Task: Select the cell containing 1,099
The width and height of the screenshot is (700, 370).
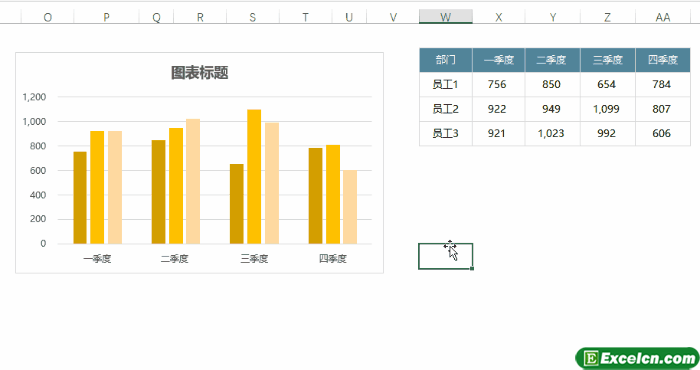Action: (608, 109)
